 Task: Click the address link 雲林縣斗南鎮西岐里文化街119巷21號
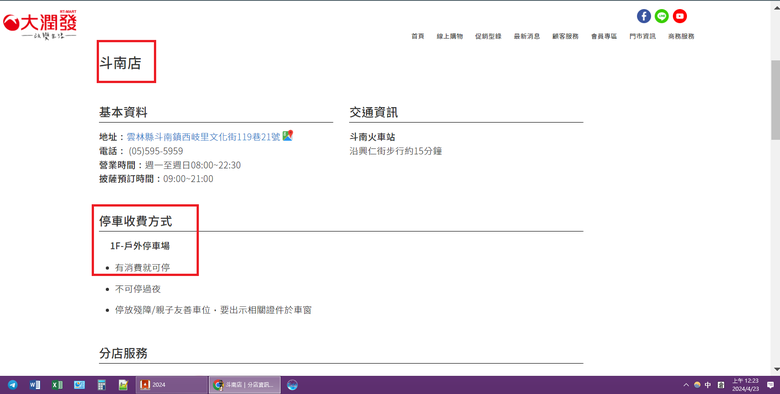click(x=203, y=137)
